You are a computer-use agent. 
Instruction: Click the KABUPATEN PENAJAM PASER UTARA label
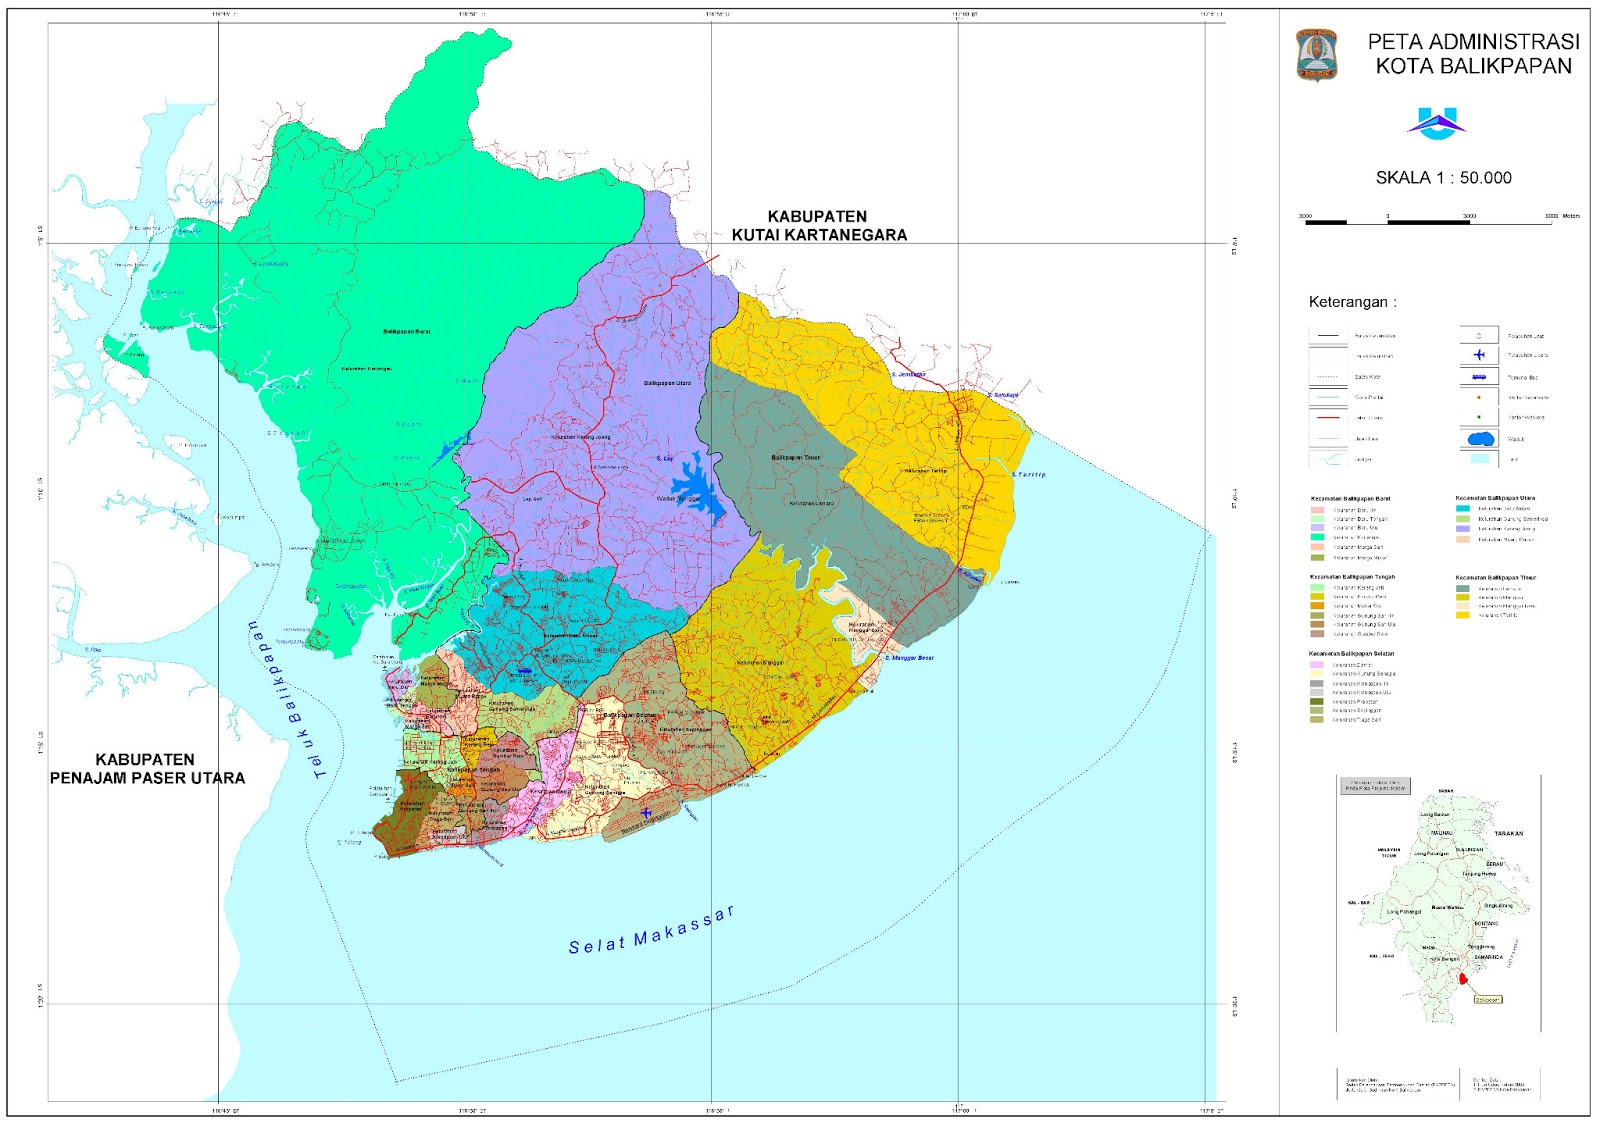[147, 769]
